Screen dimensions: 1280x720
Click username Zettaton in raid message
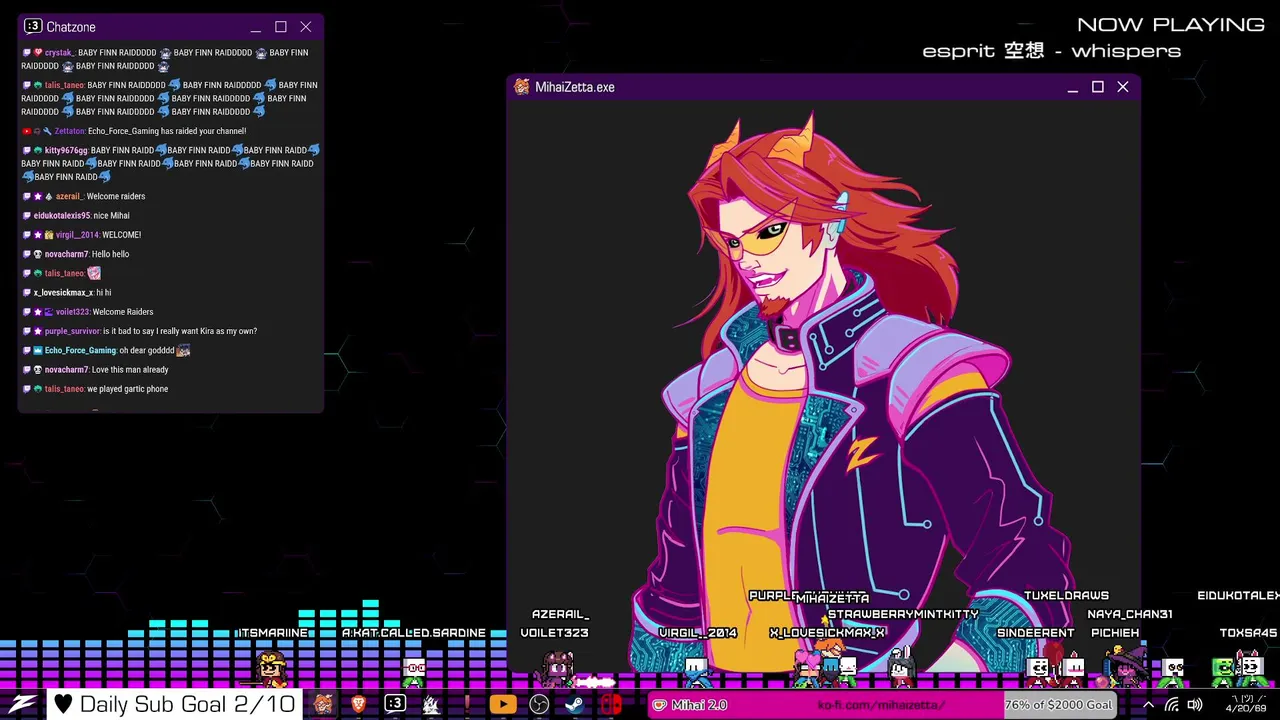point(69,131)
